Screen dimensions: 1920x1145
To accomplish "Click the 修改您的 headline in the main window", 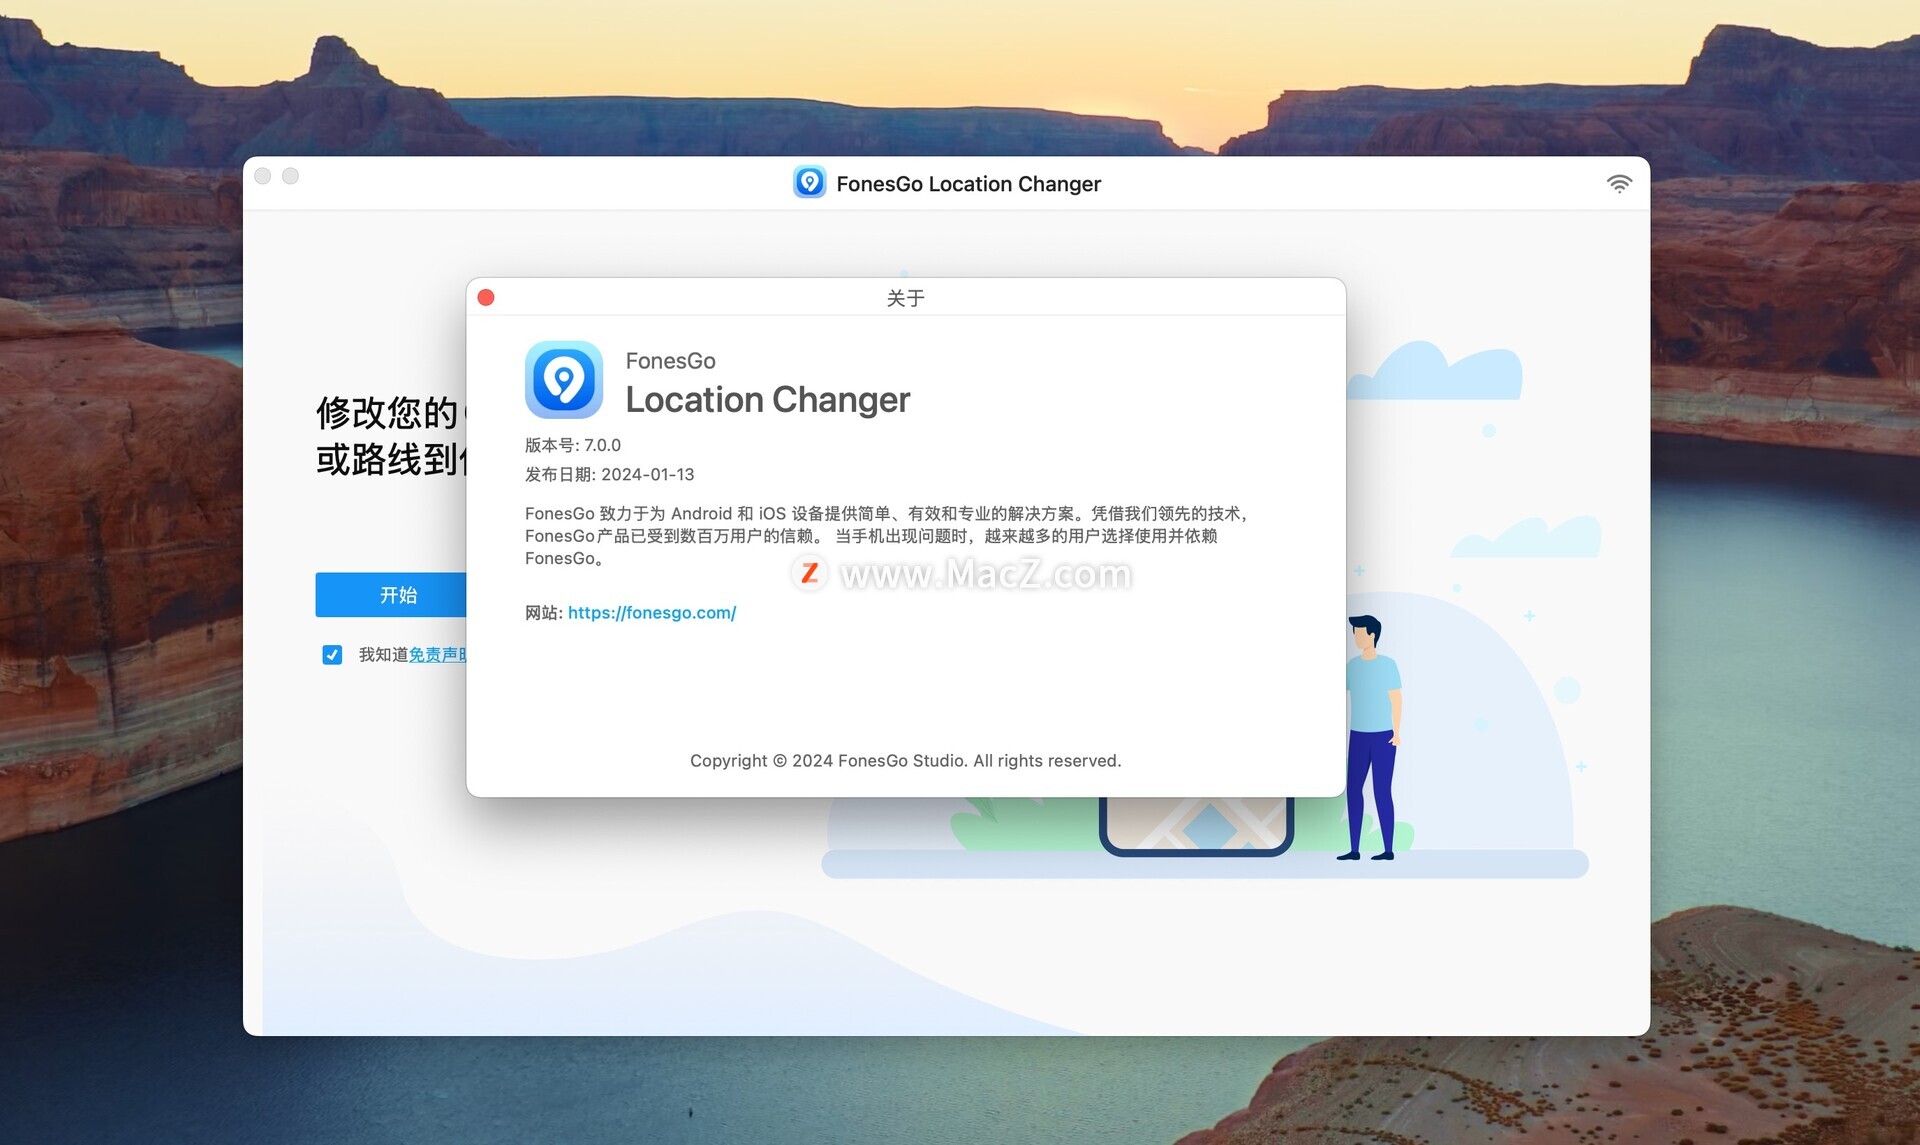I will coord(388,412).
